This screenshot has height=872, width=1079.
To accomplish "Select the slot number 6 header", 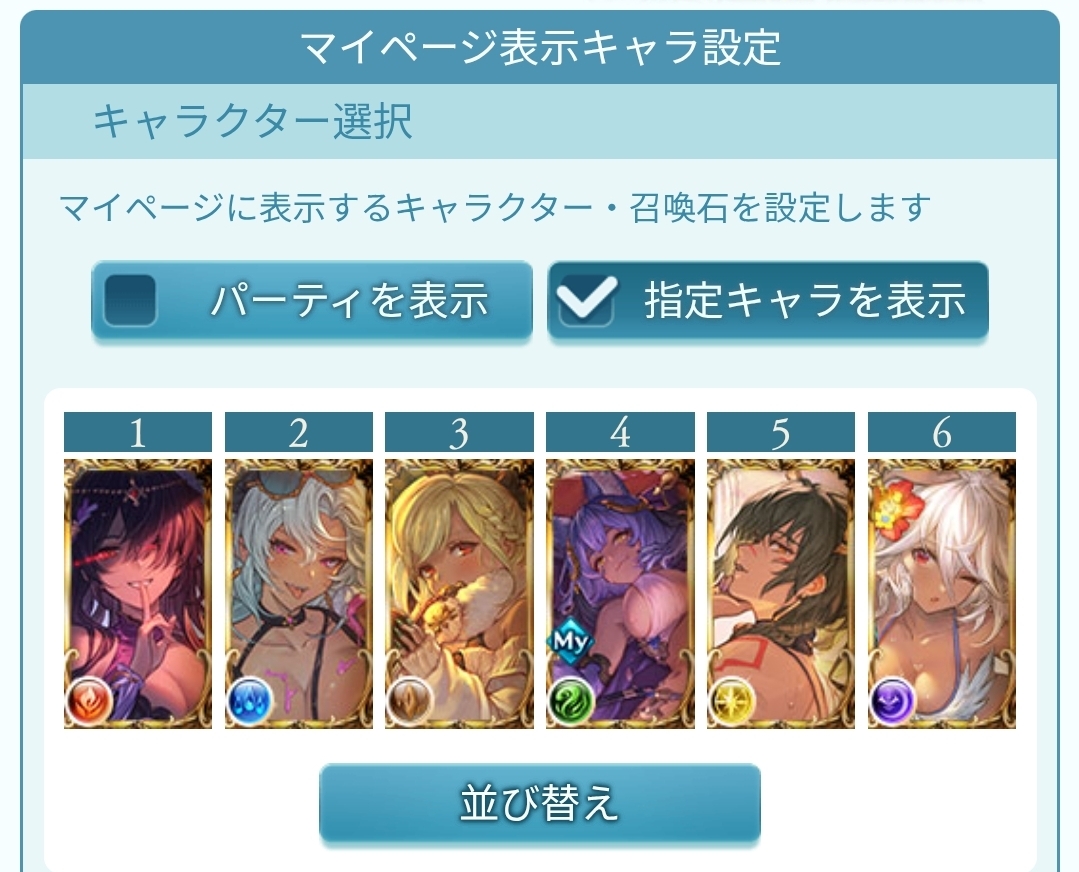I will [942, 432].
